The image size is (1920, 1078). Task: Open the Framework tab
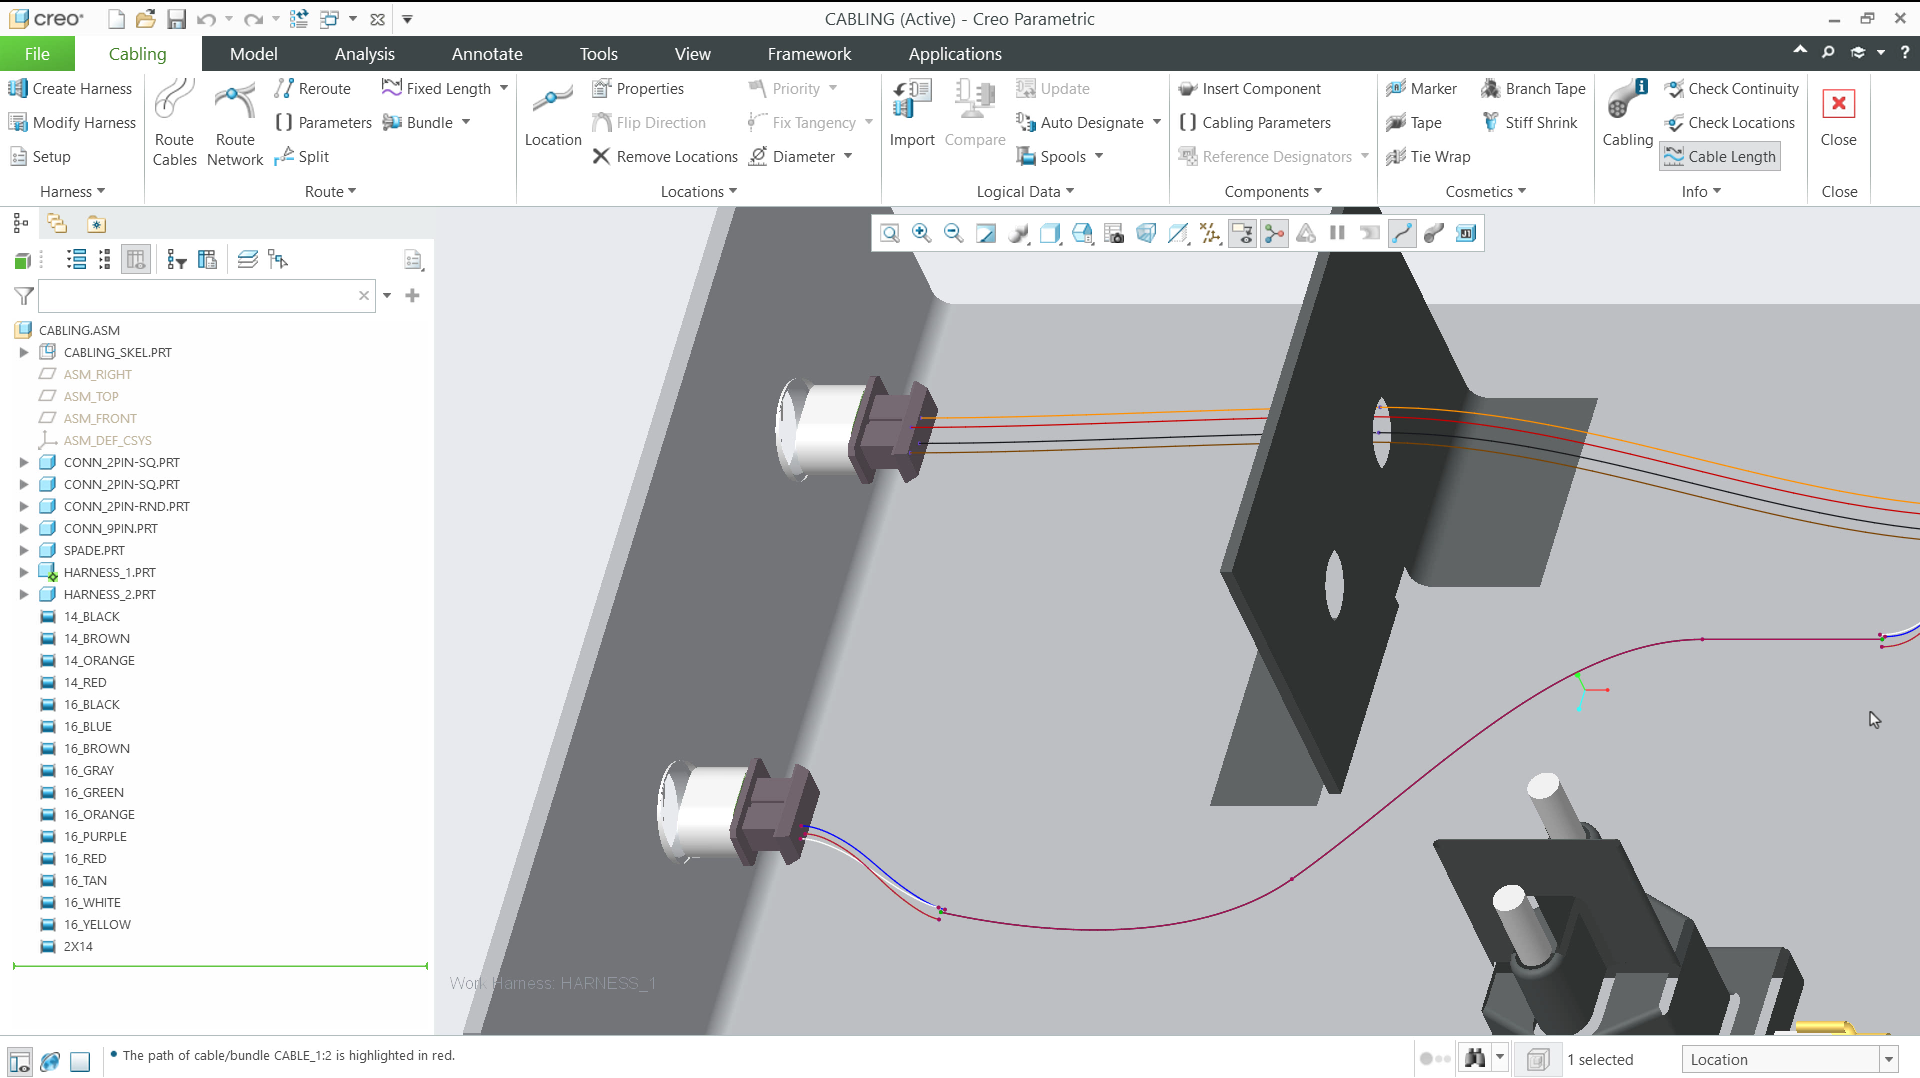click(809, 53)
